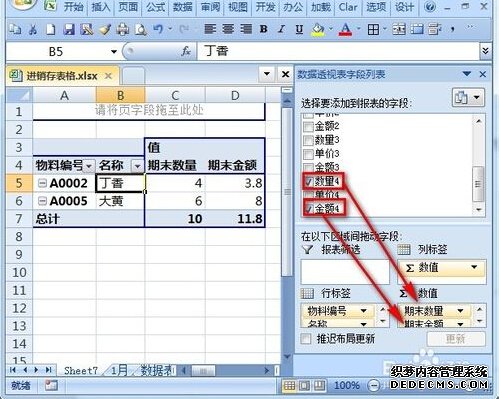Click the formula bar input field
The image size is (499, 399).
click(x=338, y=51)
